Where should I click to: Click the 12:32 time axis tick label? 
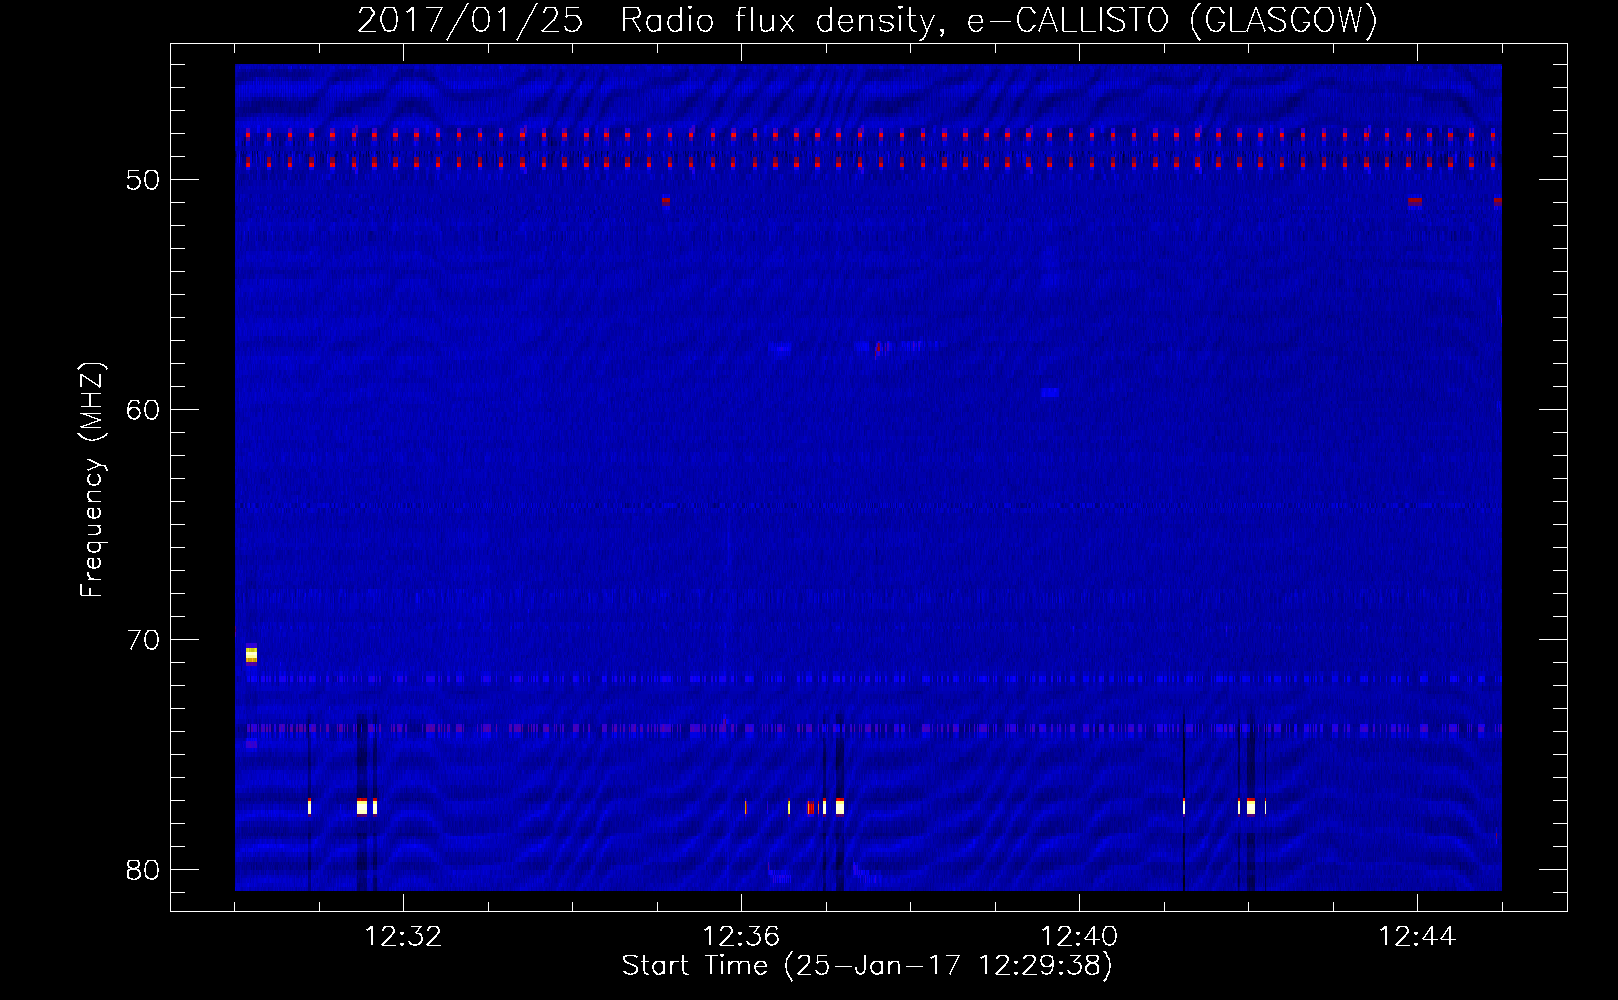pos(403,937)
